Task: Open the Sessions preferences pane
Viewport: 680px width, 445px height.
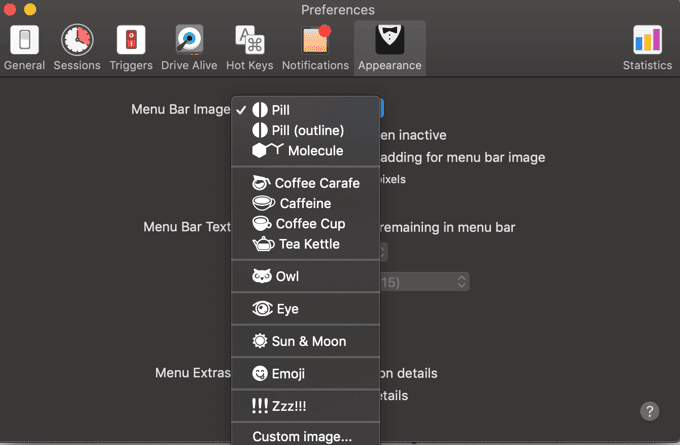Action: 77,48
